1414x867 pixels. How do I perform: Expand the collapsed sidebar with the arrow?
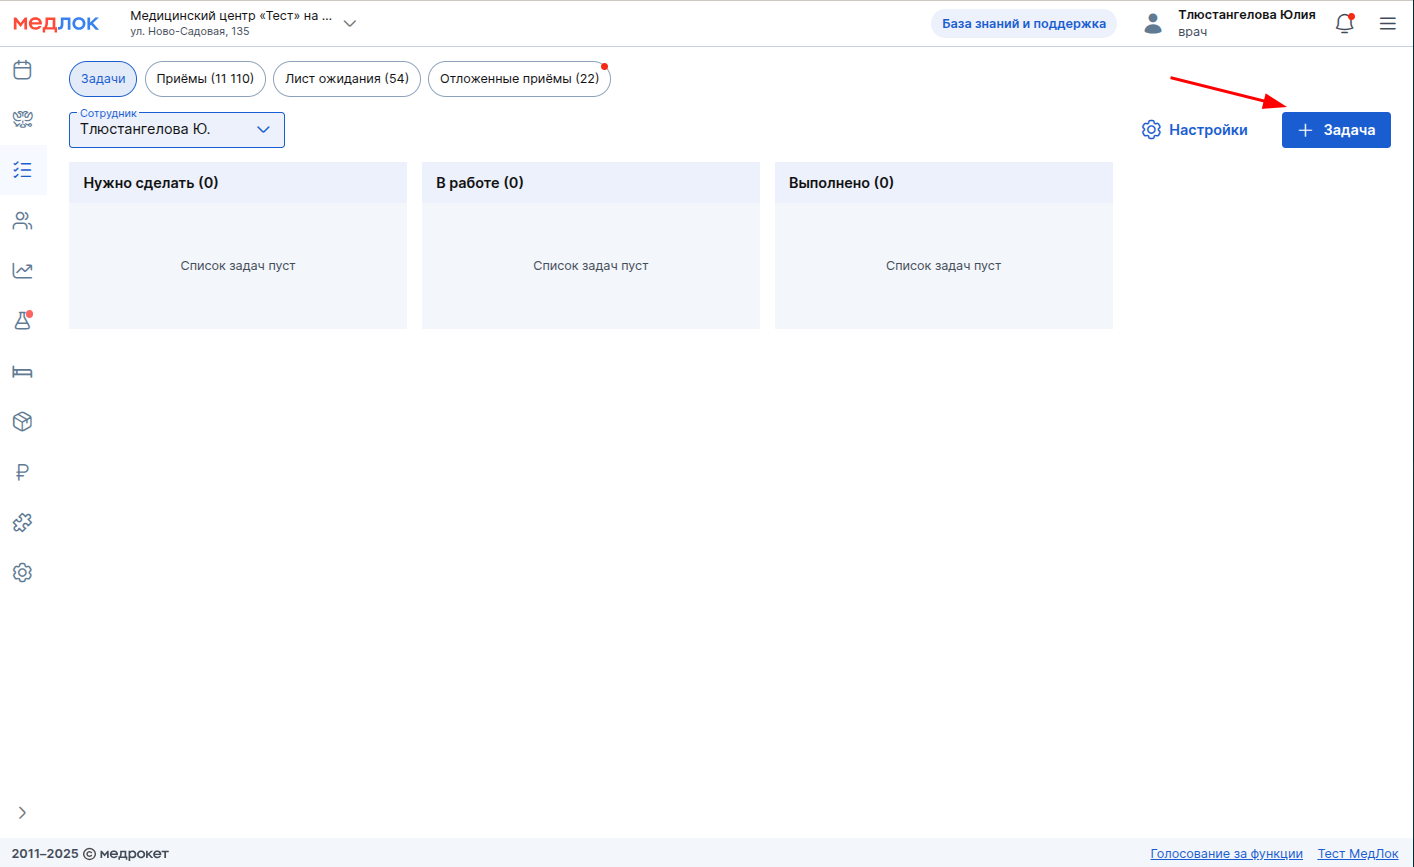coord(22,813)
